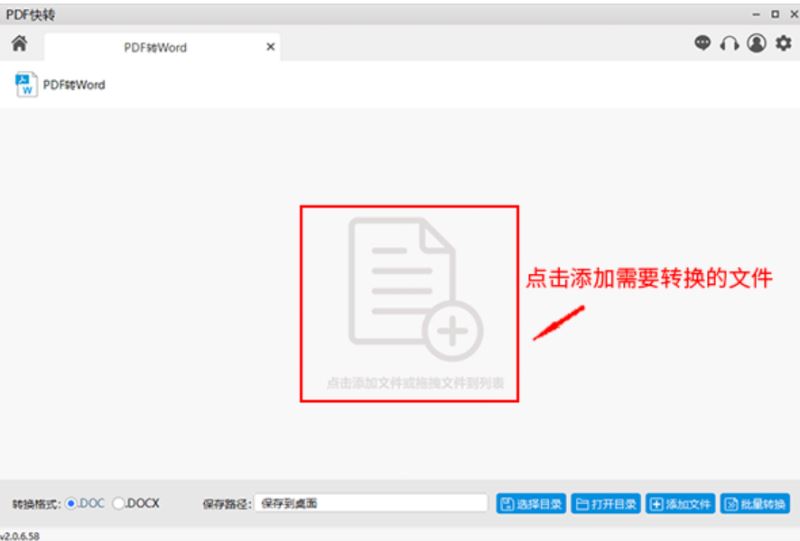This screenshot has width=800, height=541.
Task: Open the settings gear icon
Action: [x=784, y=43]
